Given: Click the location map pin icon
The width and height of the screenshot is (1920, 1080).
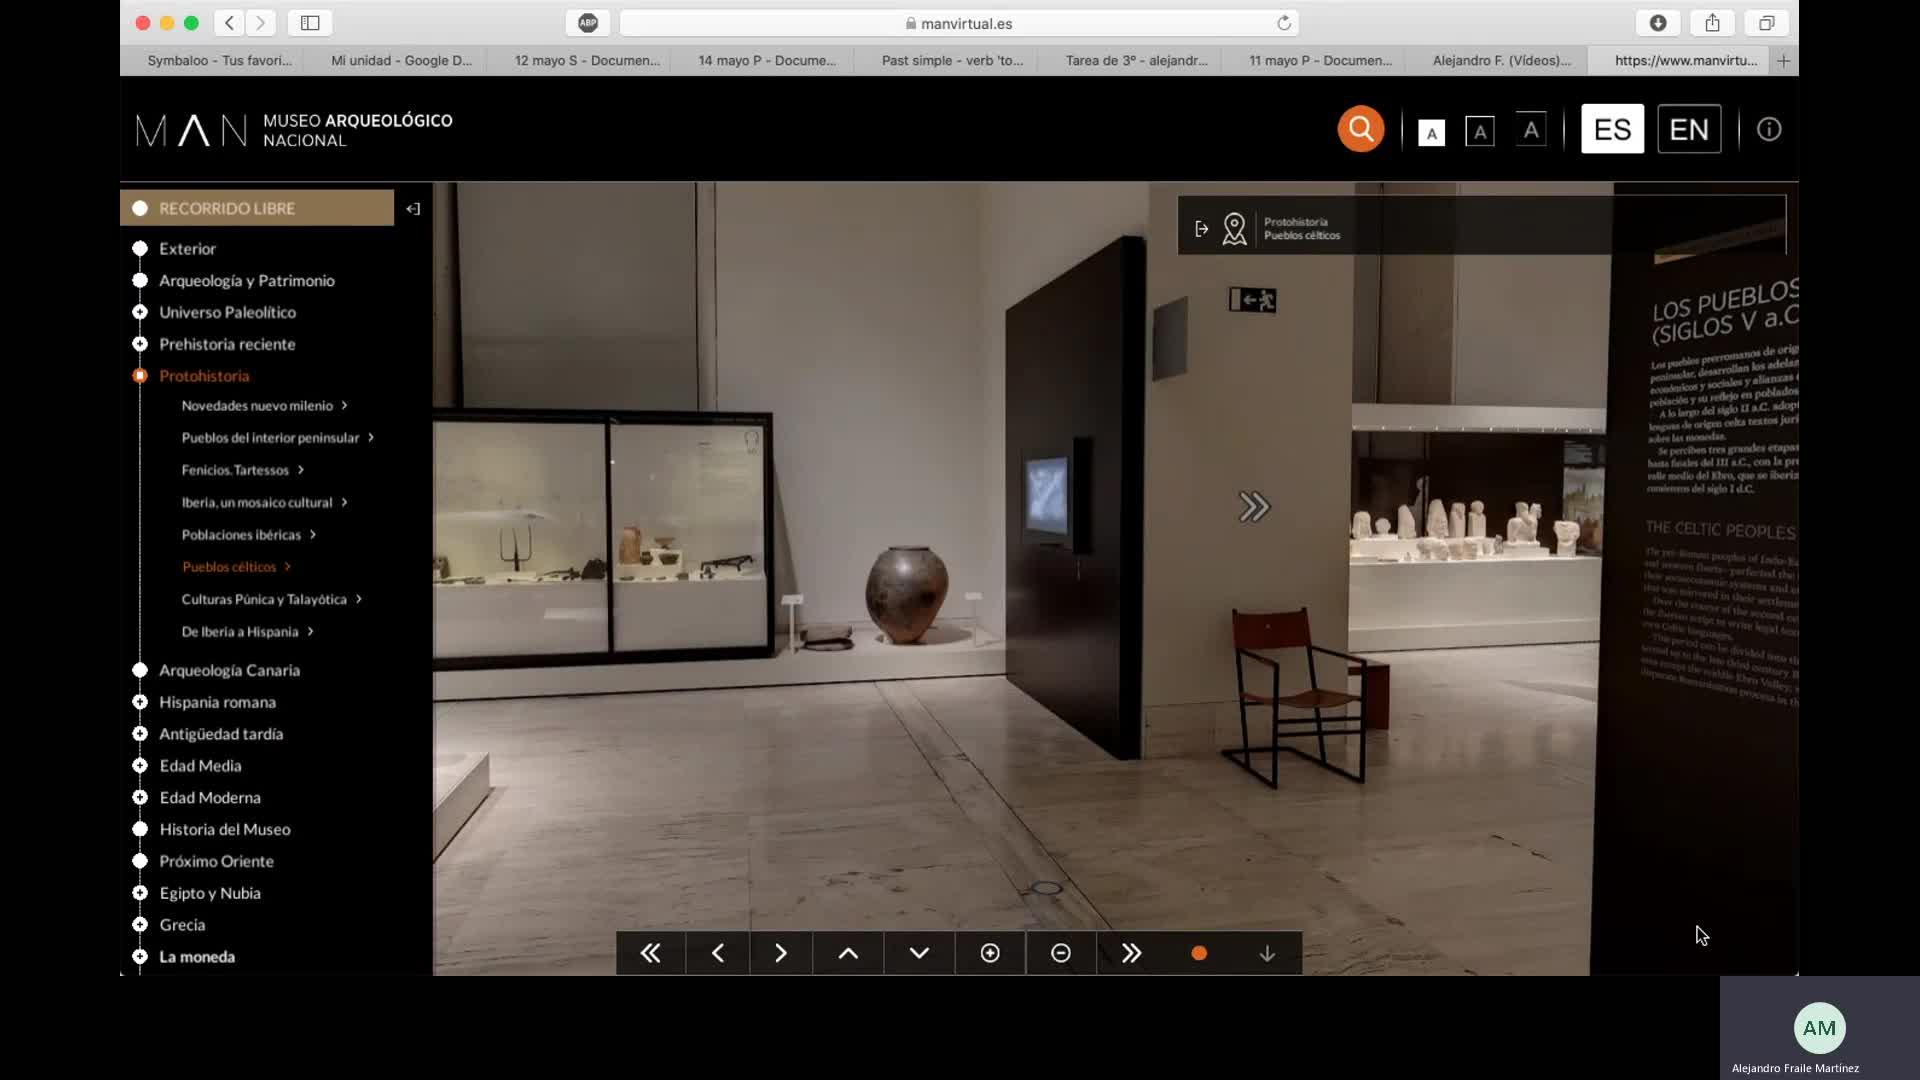Looking at the screenshot, I should click(1234, 229).
